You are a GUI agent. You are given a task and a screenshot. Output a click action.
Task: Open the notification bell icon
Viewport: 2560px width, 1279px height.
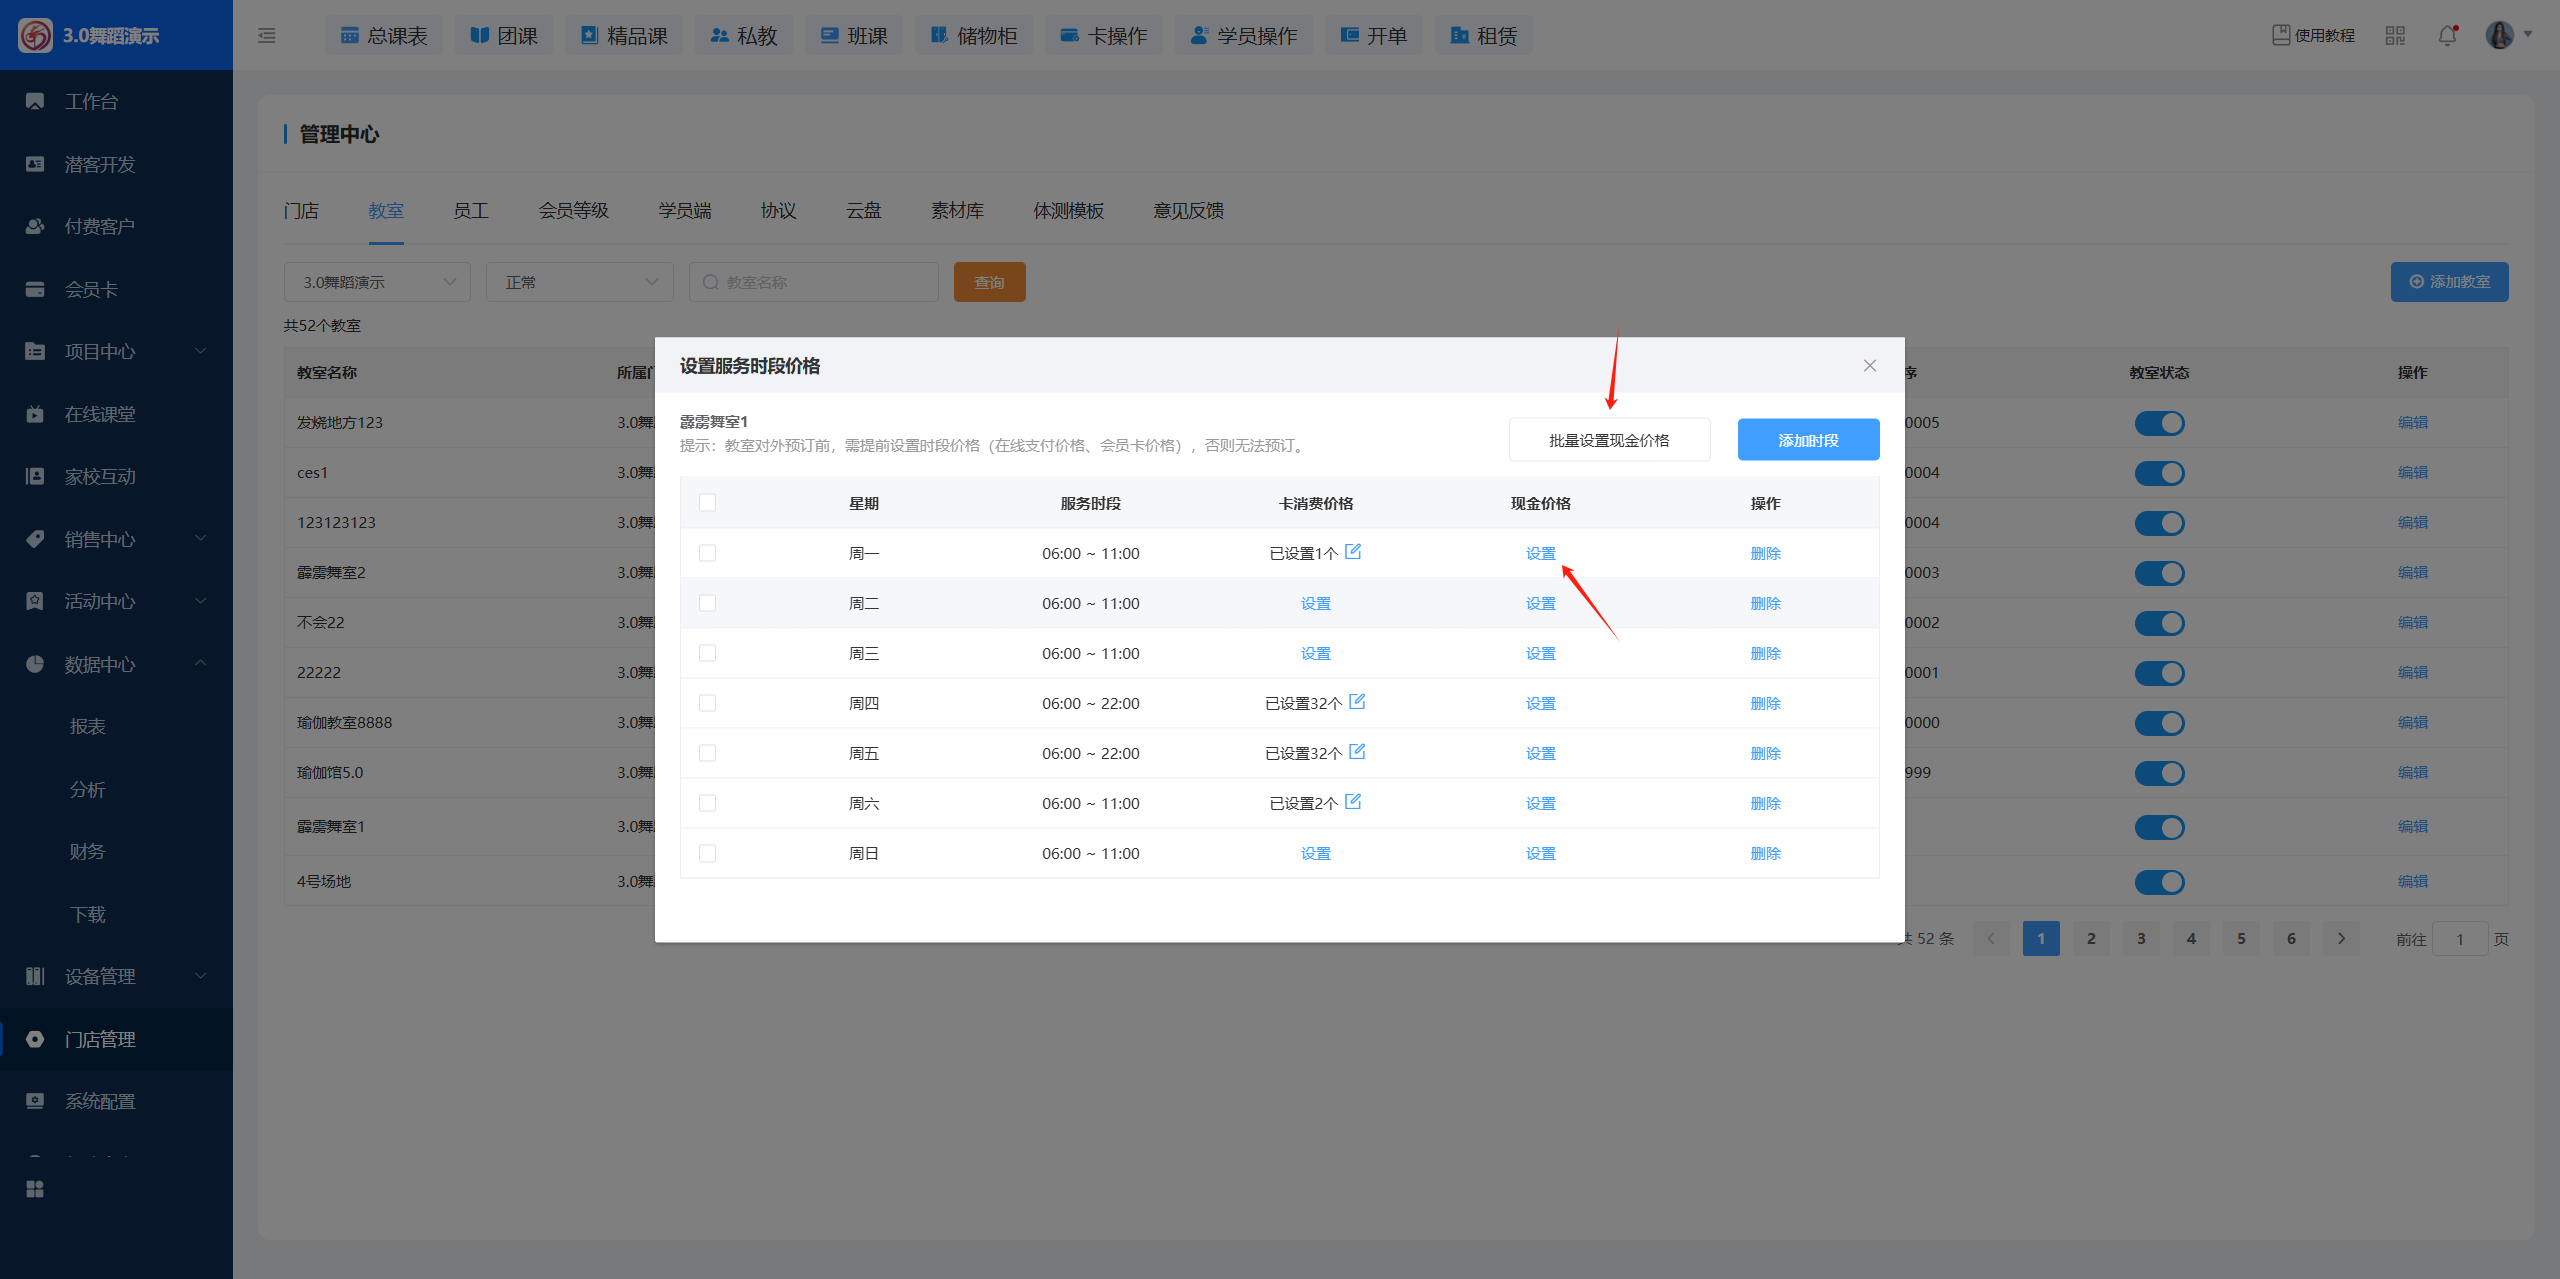click(2447, 35)
